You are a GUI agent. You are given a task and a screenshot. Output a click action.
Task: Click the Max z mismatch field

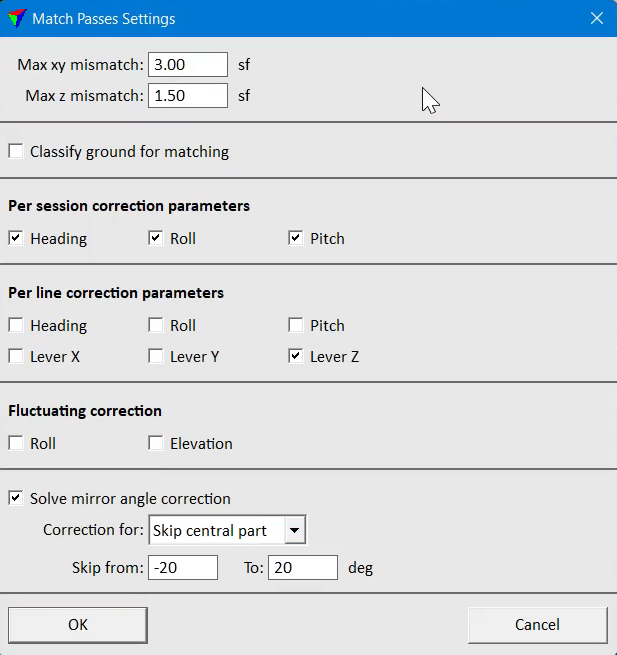[x=188, y=96]
